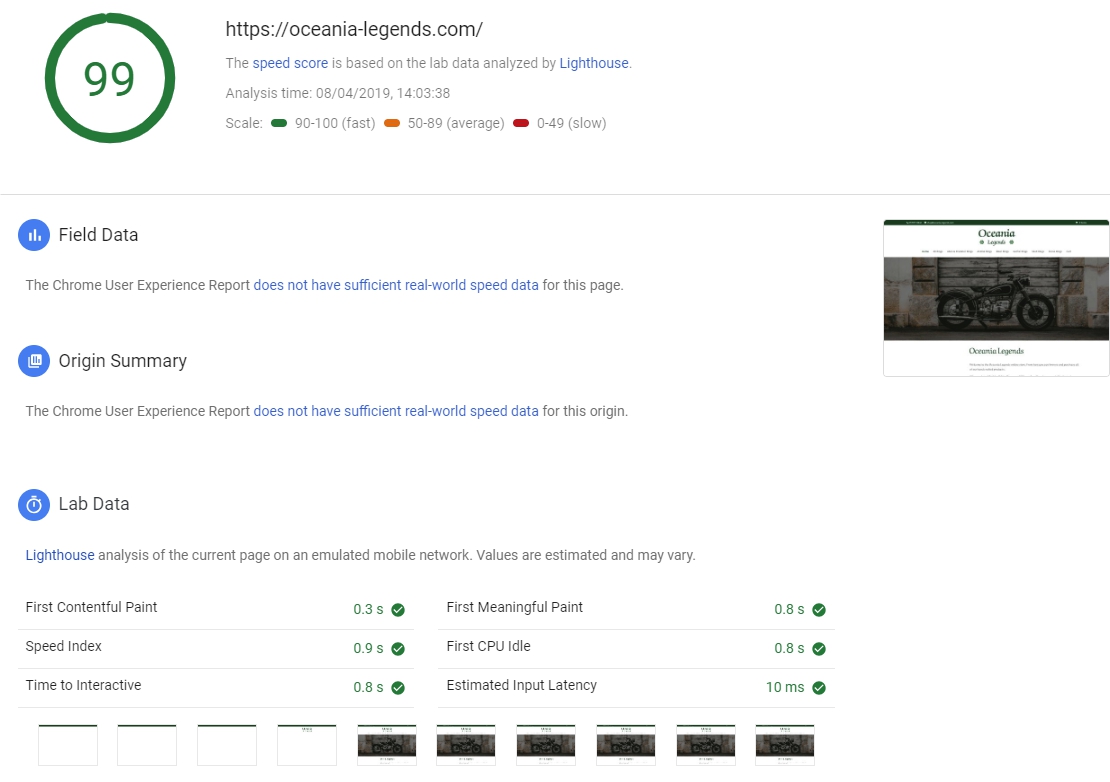Click the 0.9 s Speed Index value
This screenshot has width=1110, height=782.
[368, 648]
